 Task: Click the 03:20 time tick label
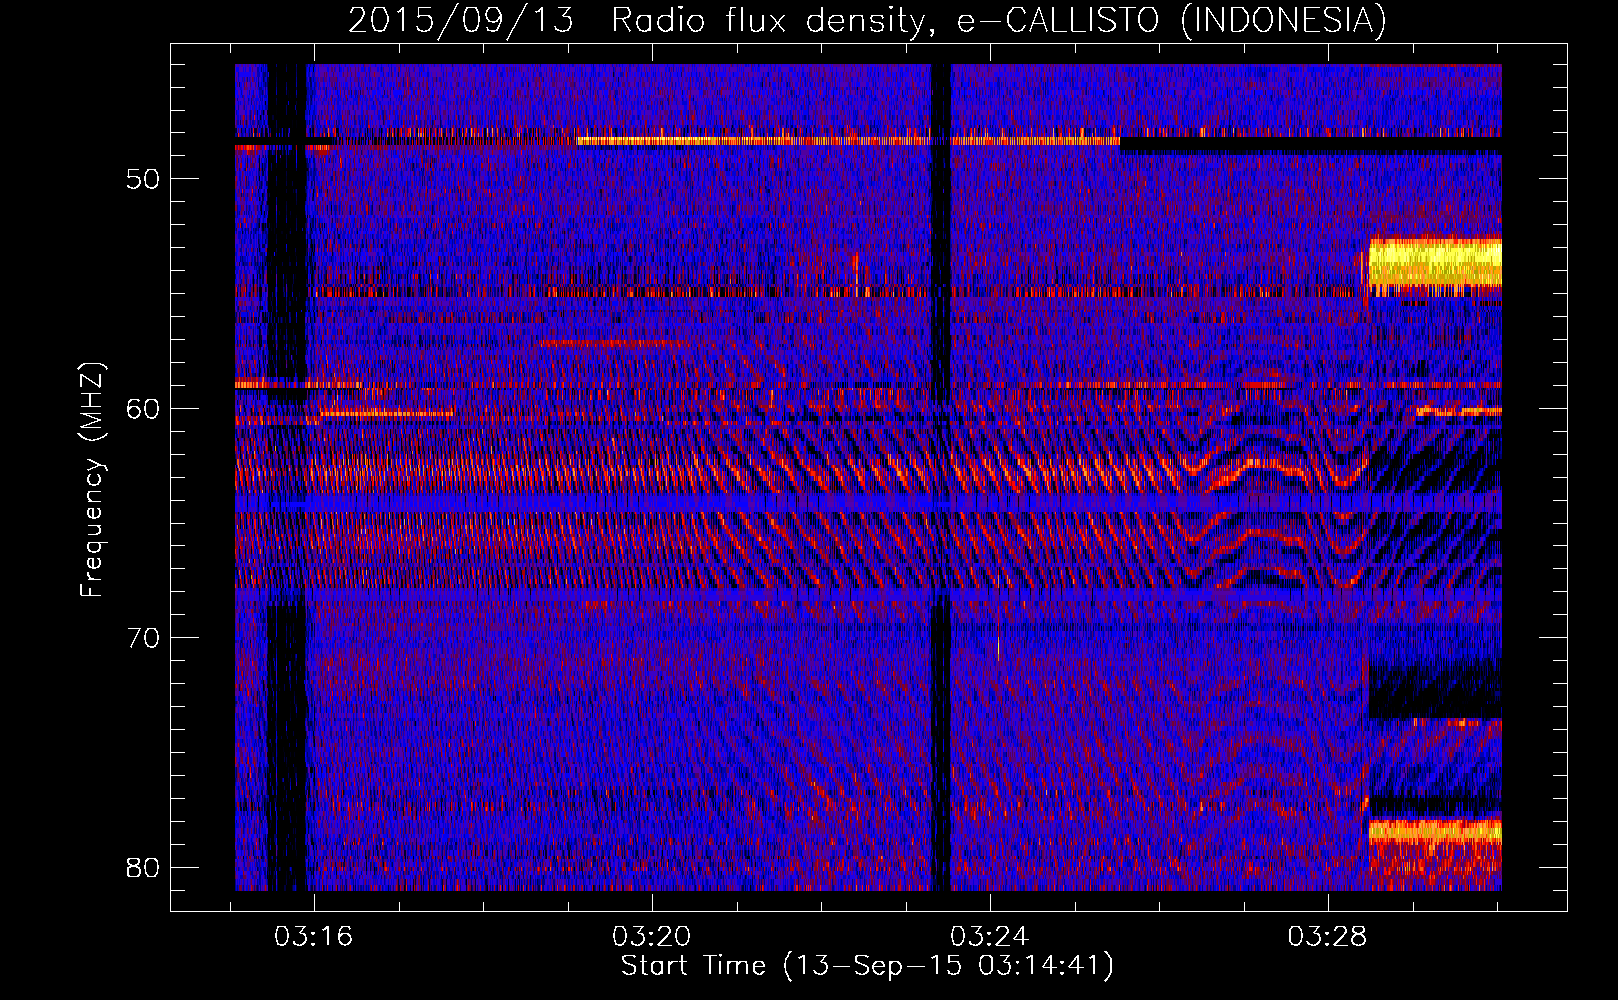point(652,937)
